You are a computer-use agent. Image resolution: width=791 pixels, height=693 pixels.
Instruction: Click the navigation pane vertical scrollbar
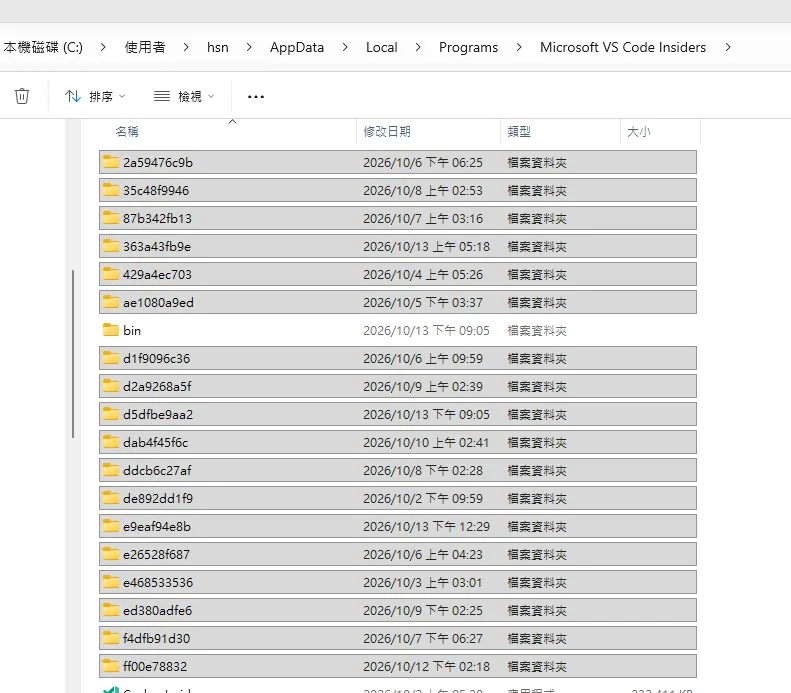tap(73, 354)
